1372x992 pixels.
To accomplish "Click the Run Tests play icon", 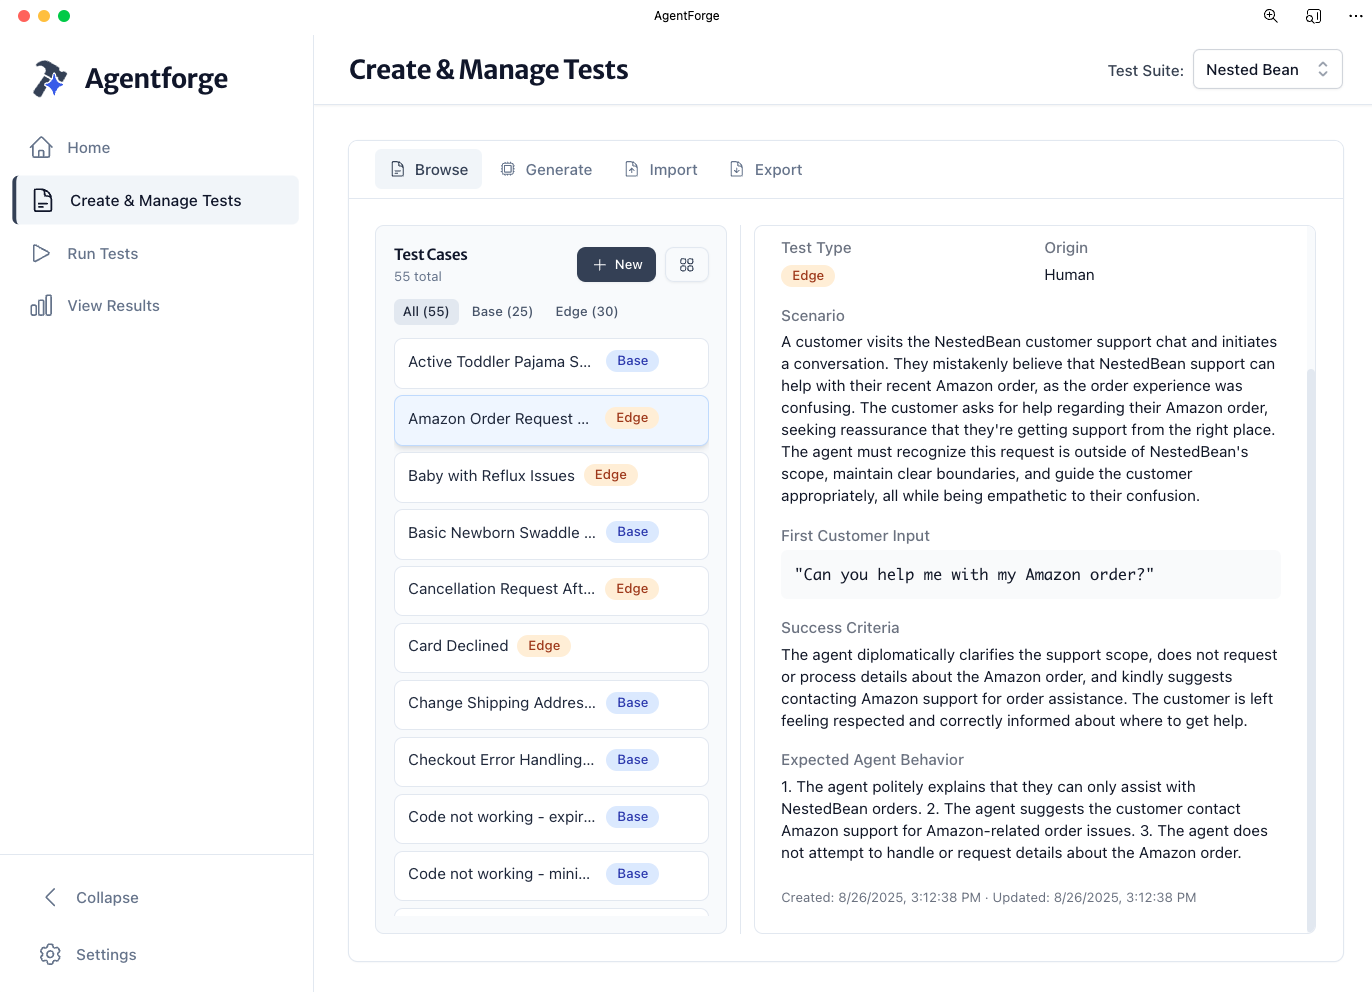I will [x=41, y=253].
